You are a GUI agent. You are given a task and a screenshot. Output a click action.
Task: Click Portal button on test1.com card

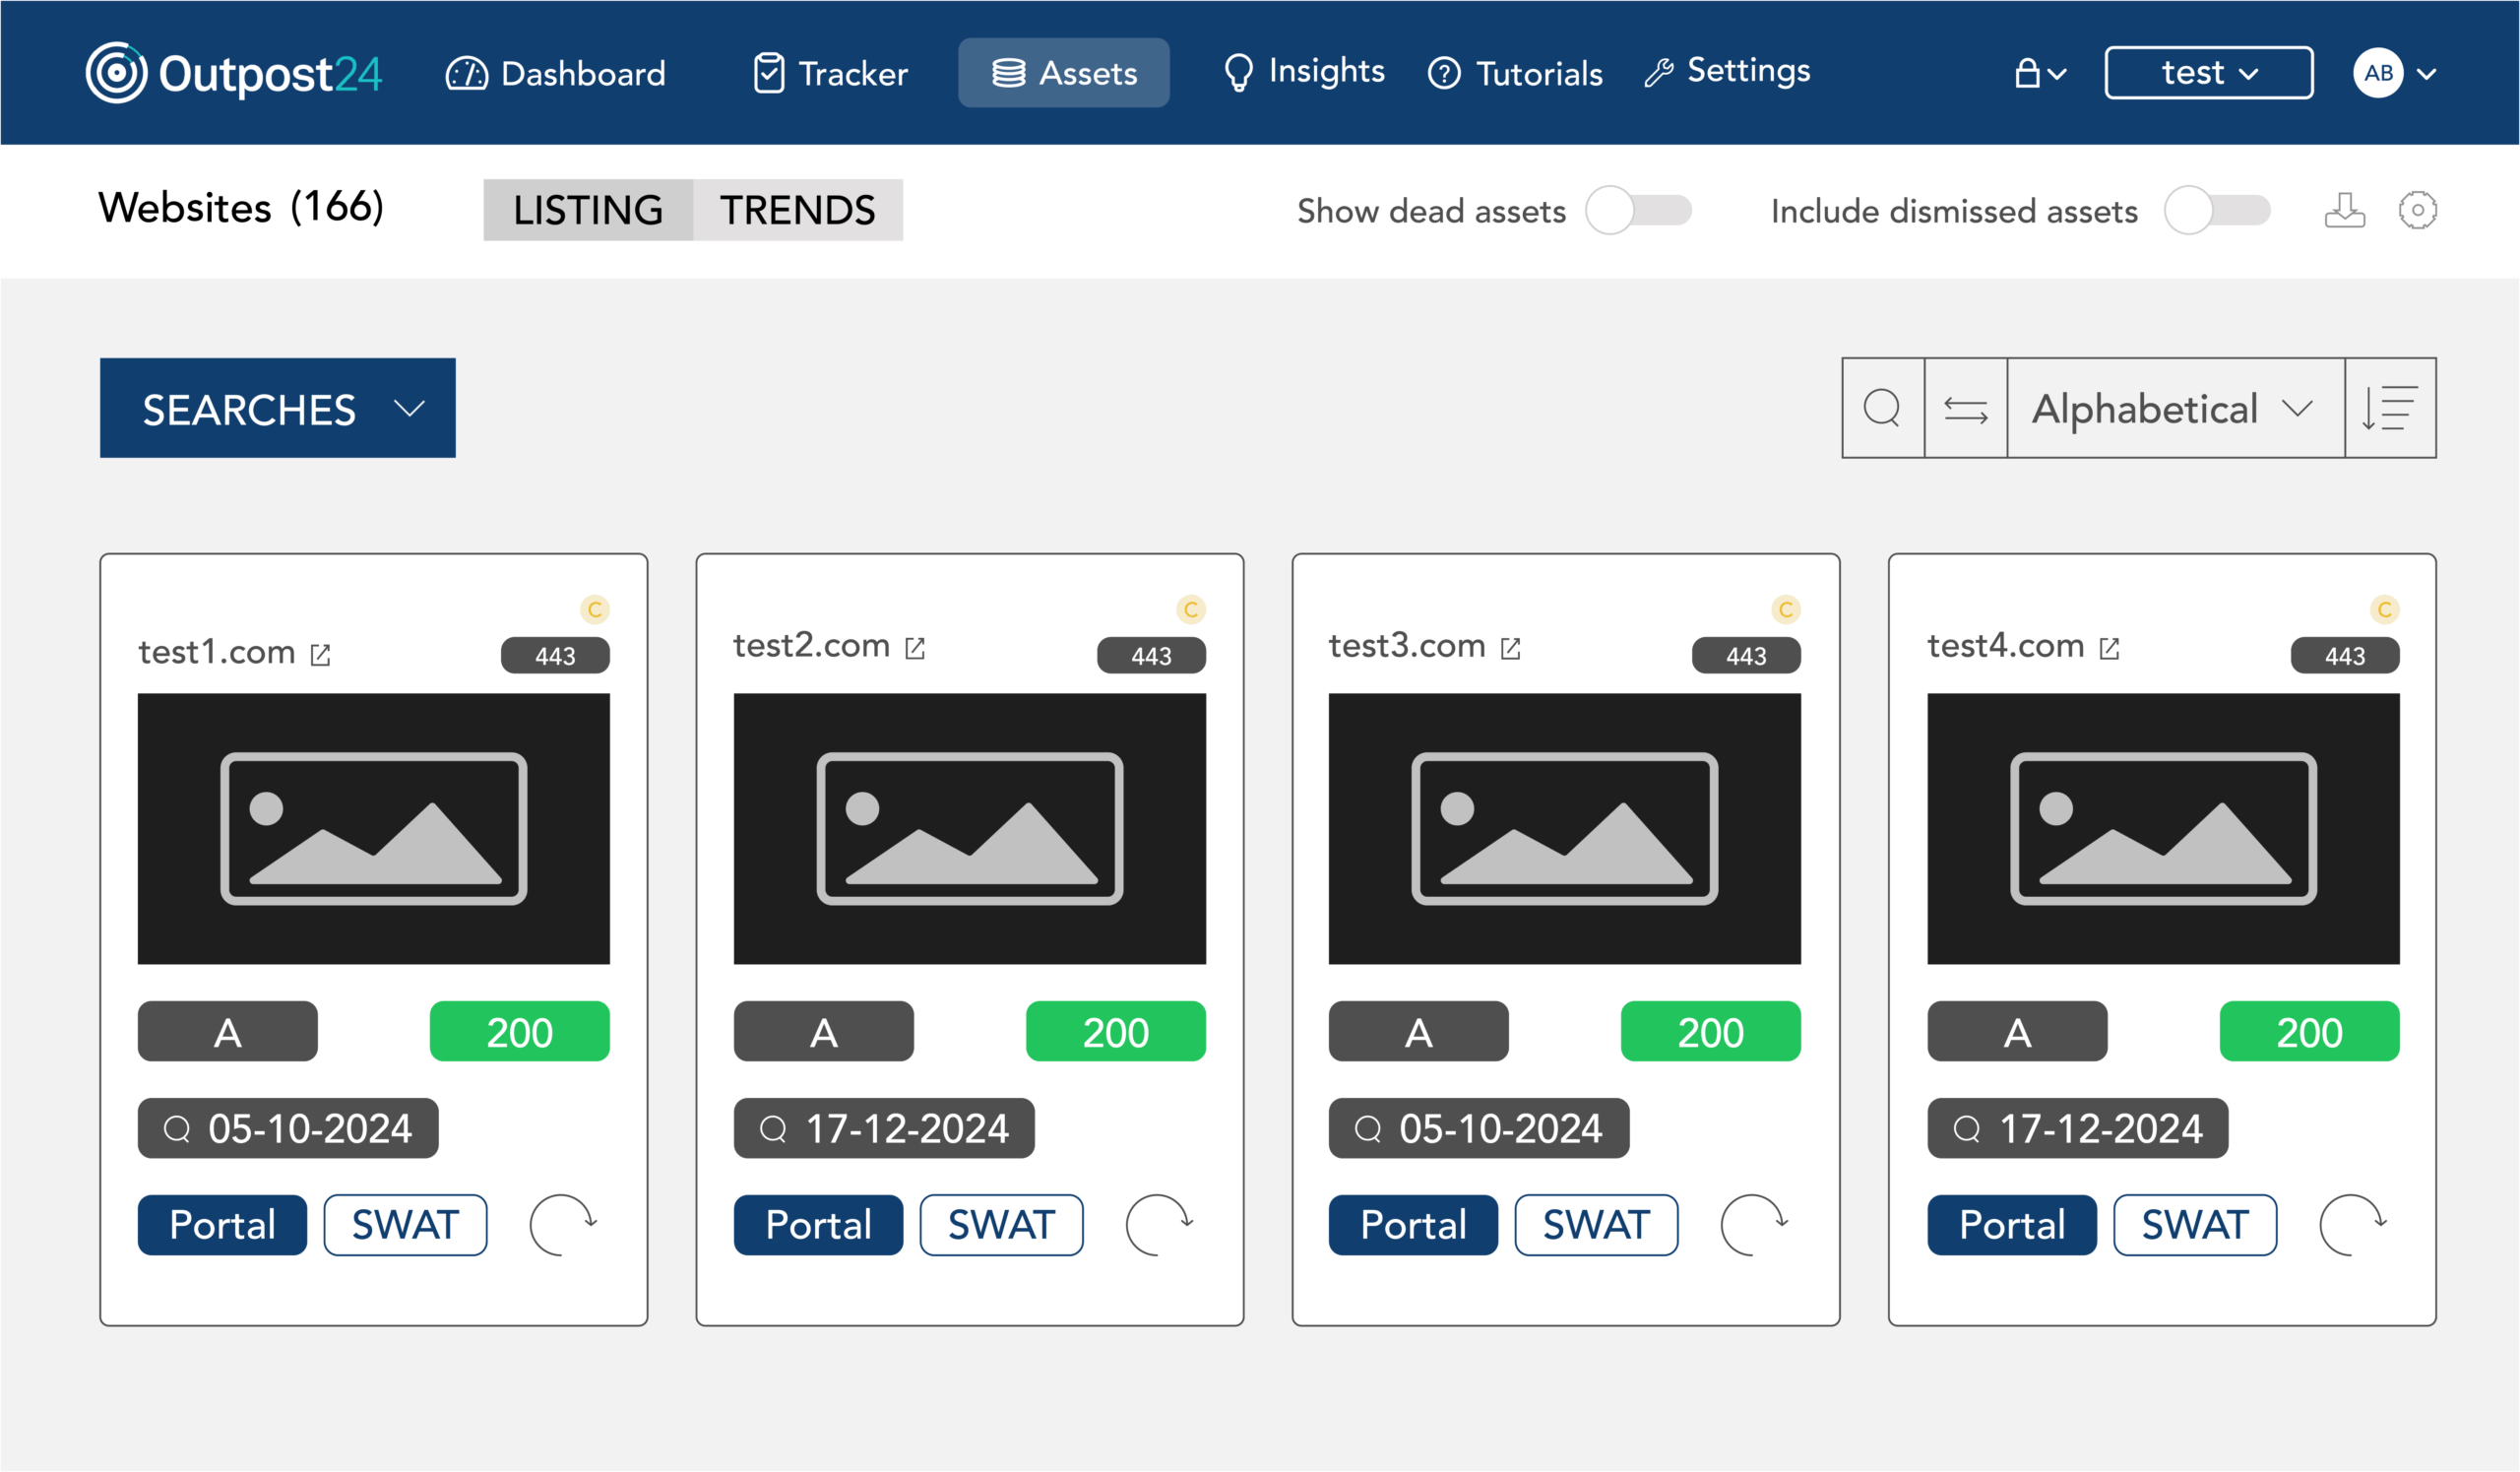click(x=222, y=1224)
